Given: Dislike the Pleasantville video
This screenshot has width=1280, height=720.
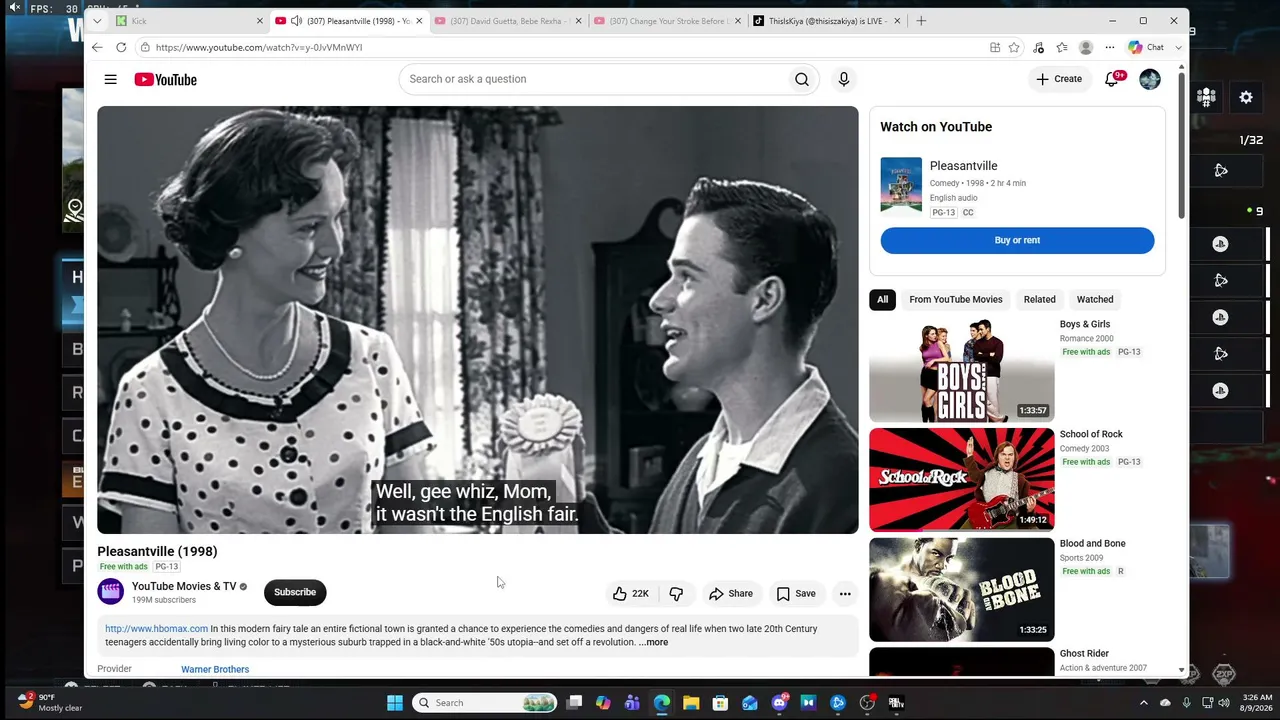Looking at the screenshot, I should pos(676,593).
